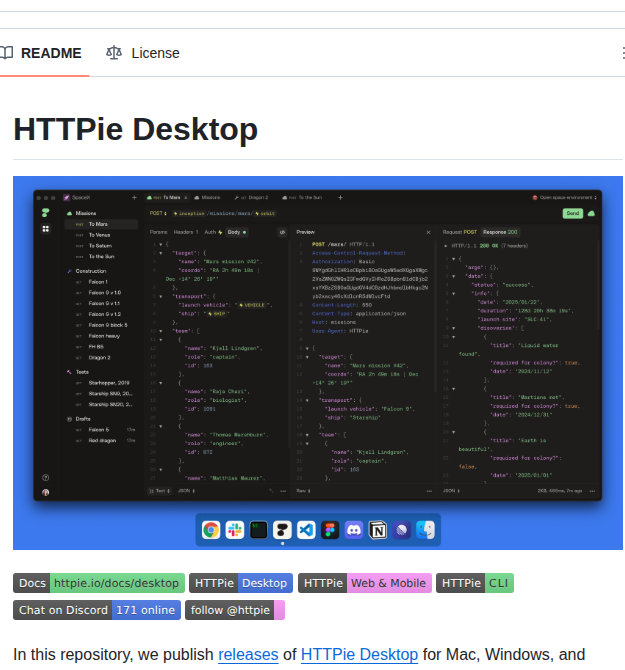
Task: Select the Dragon 2 request tab
Action: [251, 197]
